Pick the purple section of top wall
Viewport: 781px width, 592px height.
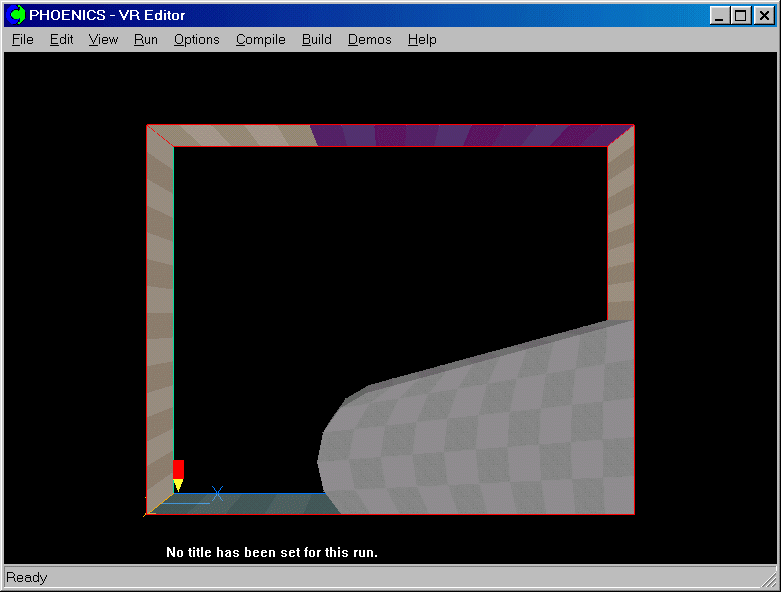pos(470,135)
